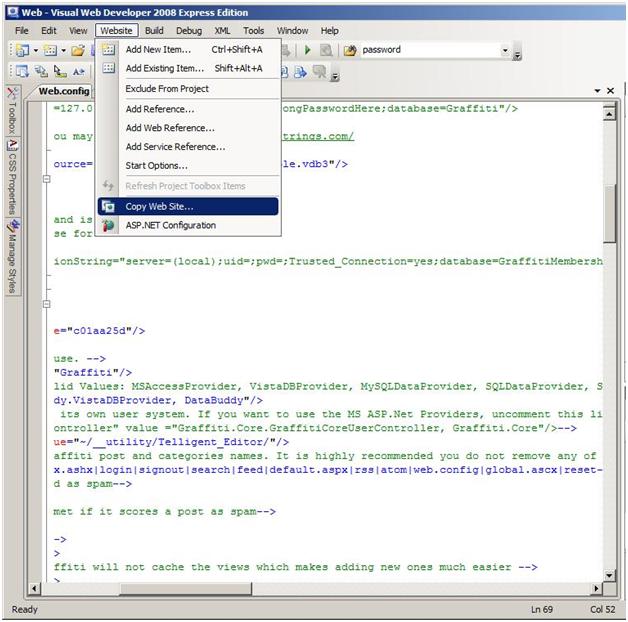The height and width of the screenshot is (622, 628).
Task: Click the horizontal scrollbar left arrow
Action: [34, 588]
